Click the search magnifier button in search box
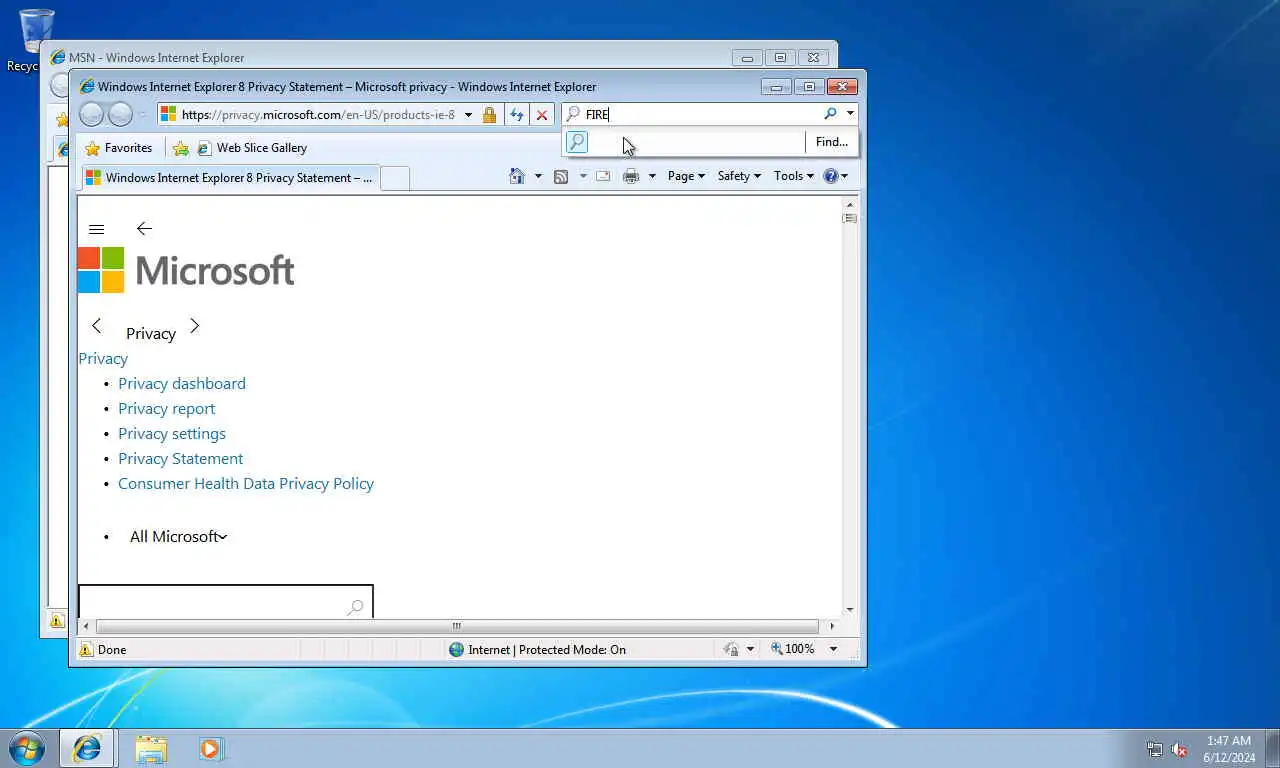1280x768 pixels. 830,114
